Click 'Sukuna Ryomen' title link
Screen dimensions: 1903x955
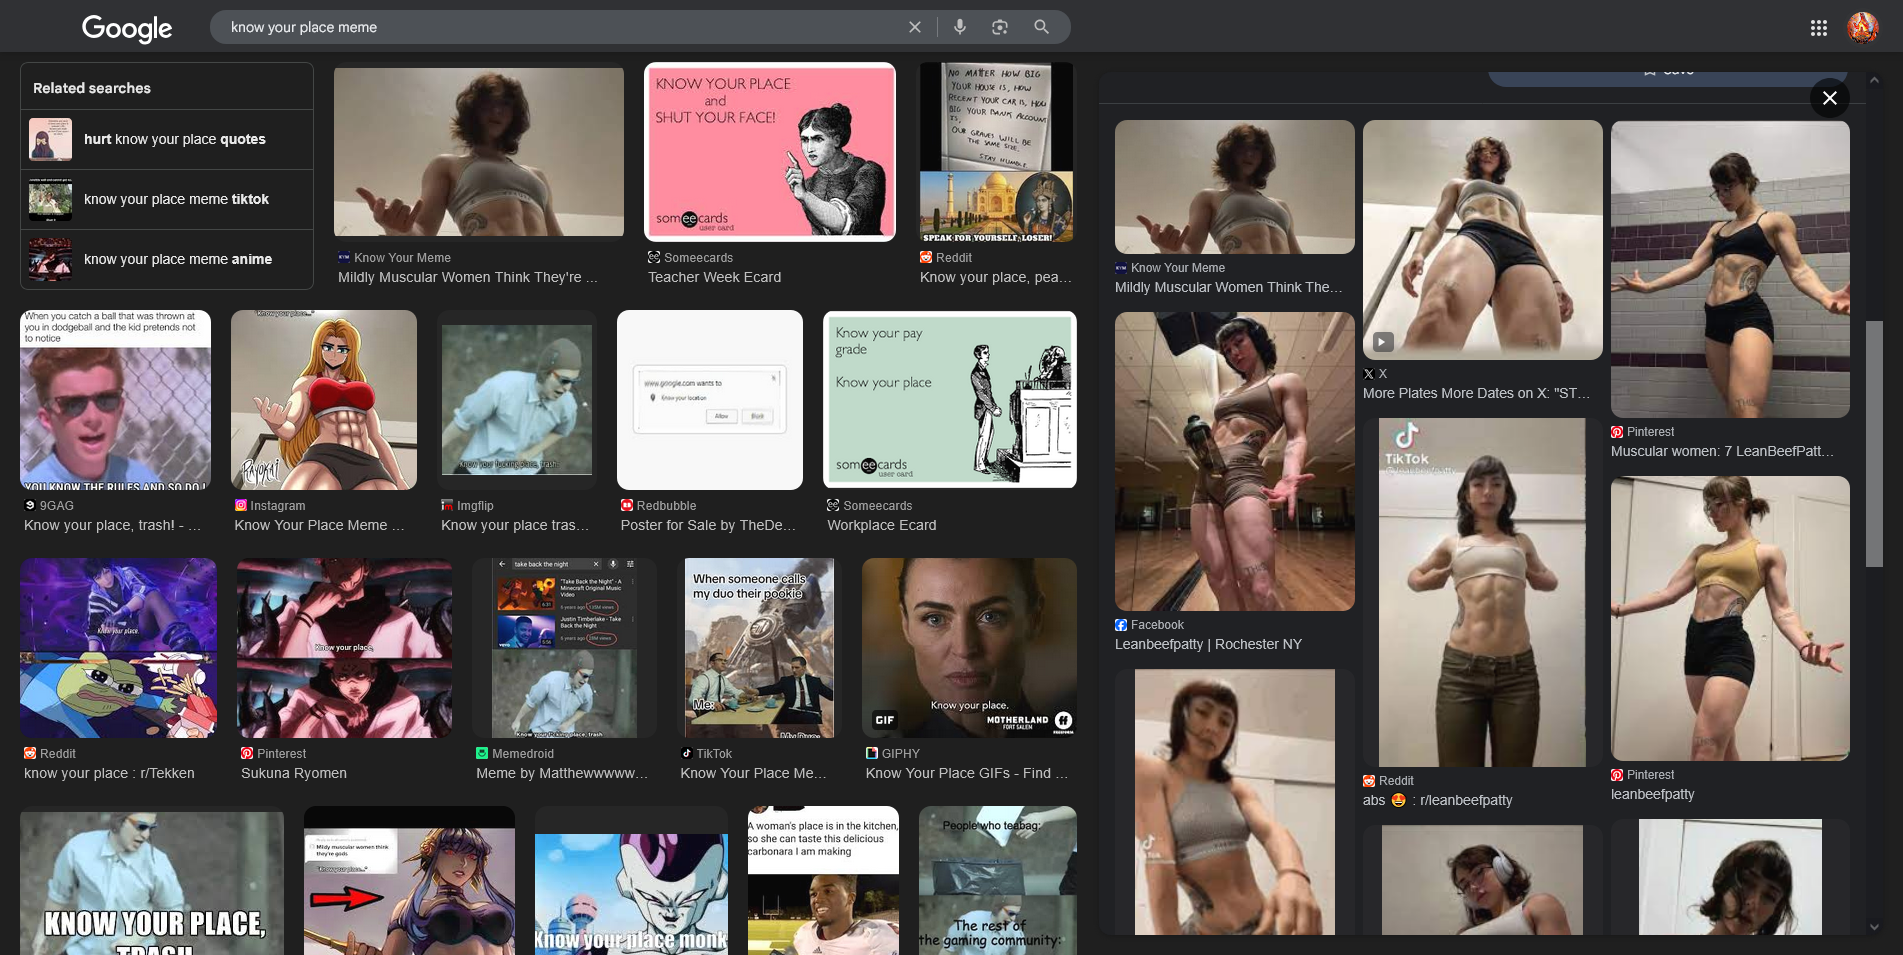(294, 773)
